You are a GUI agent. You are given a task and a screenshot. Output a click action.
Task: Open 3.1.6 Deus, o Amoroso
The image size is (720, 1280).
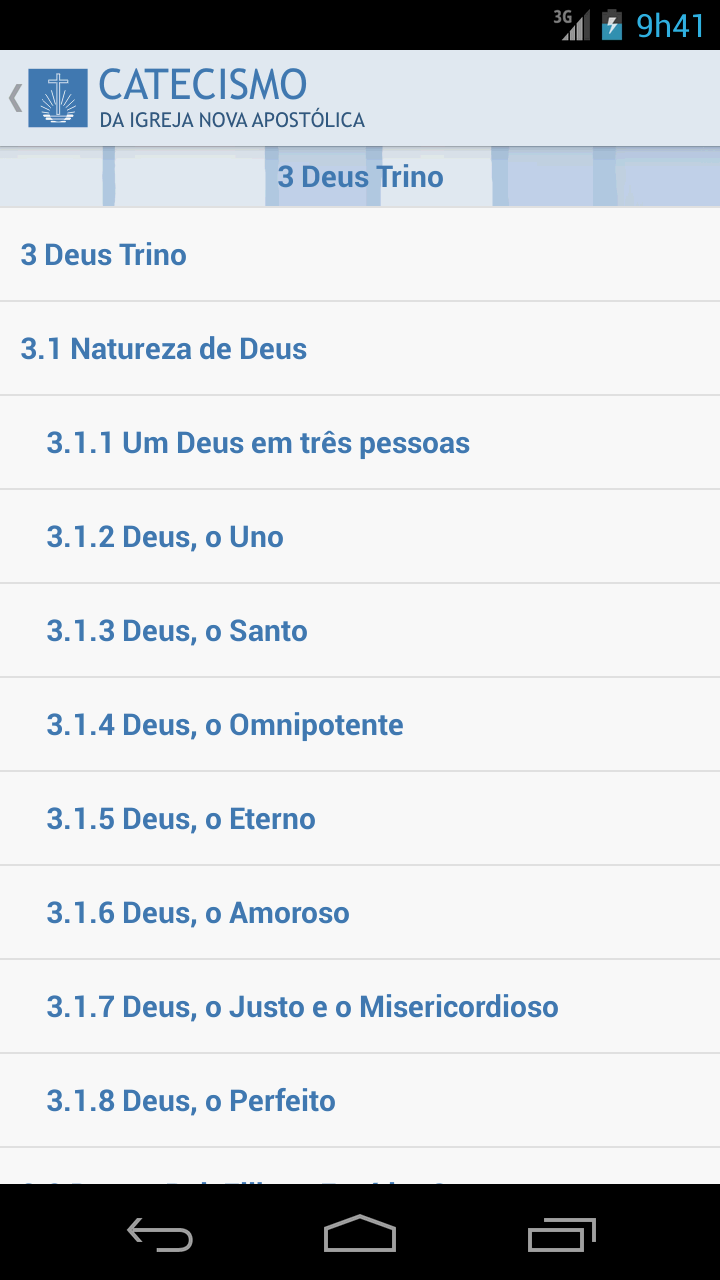[360, 913]
